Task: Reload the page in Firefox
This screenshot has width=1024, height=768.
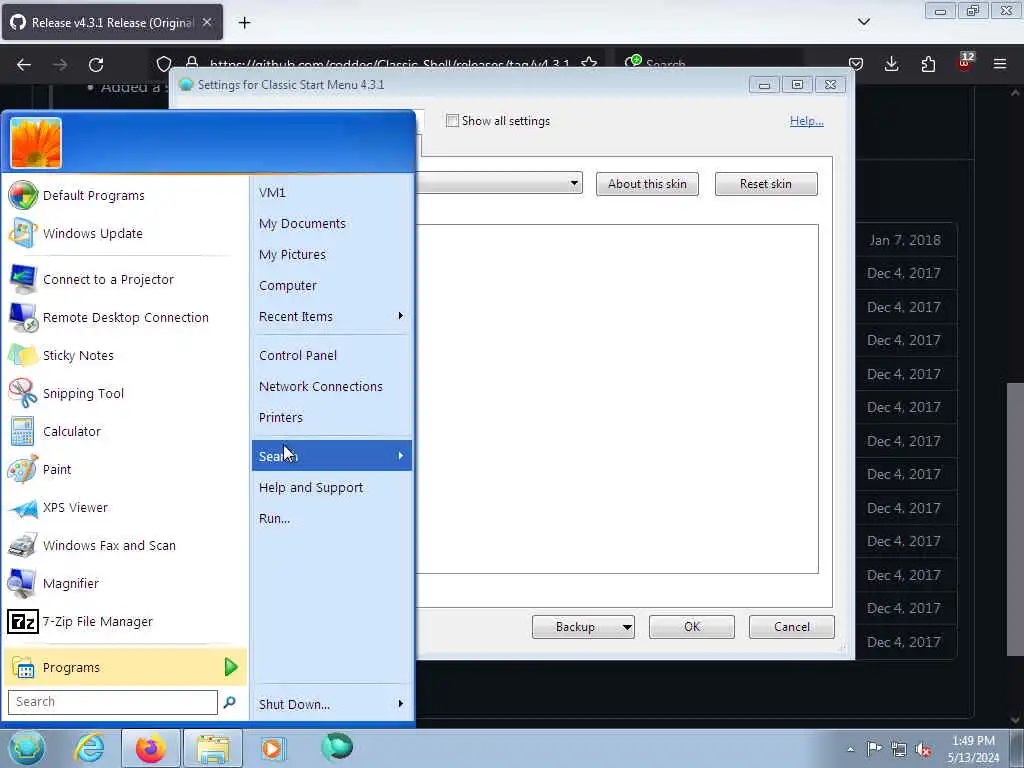Action: coord(96,65)
